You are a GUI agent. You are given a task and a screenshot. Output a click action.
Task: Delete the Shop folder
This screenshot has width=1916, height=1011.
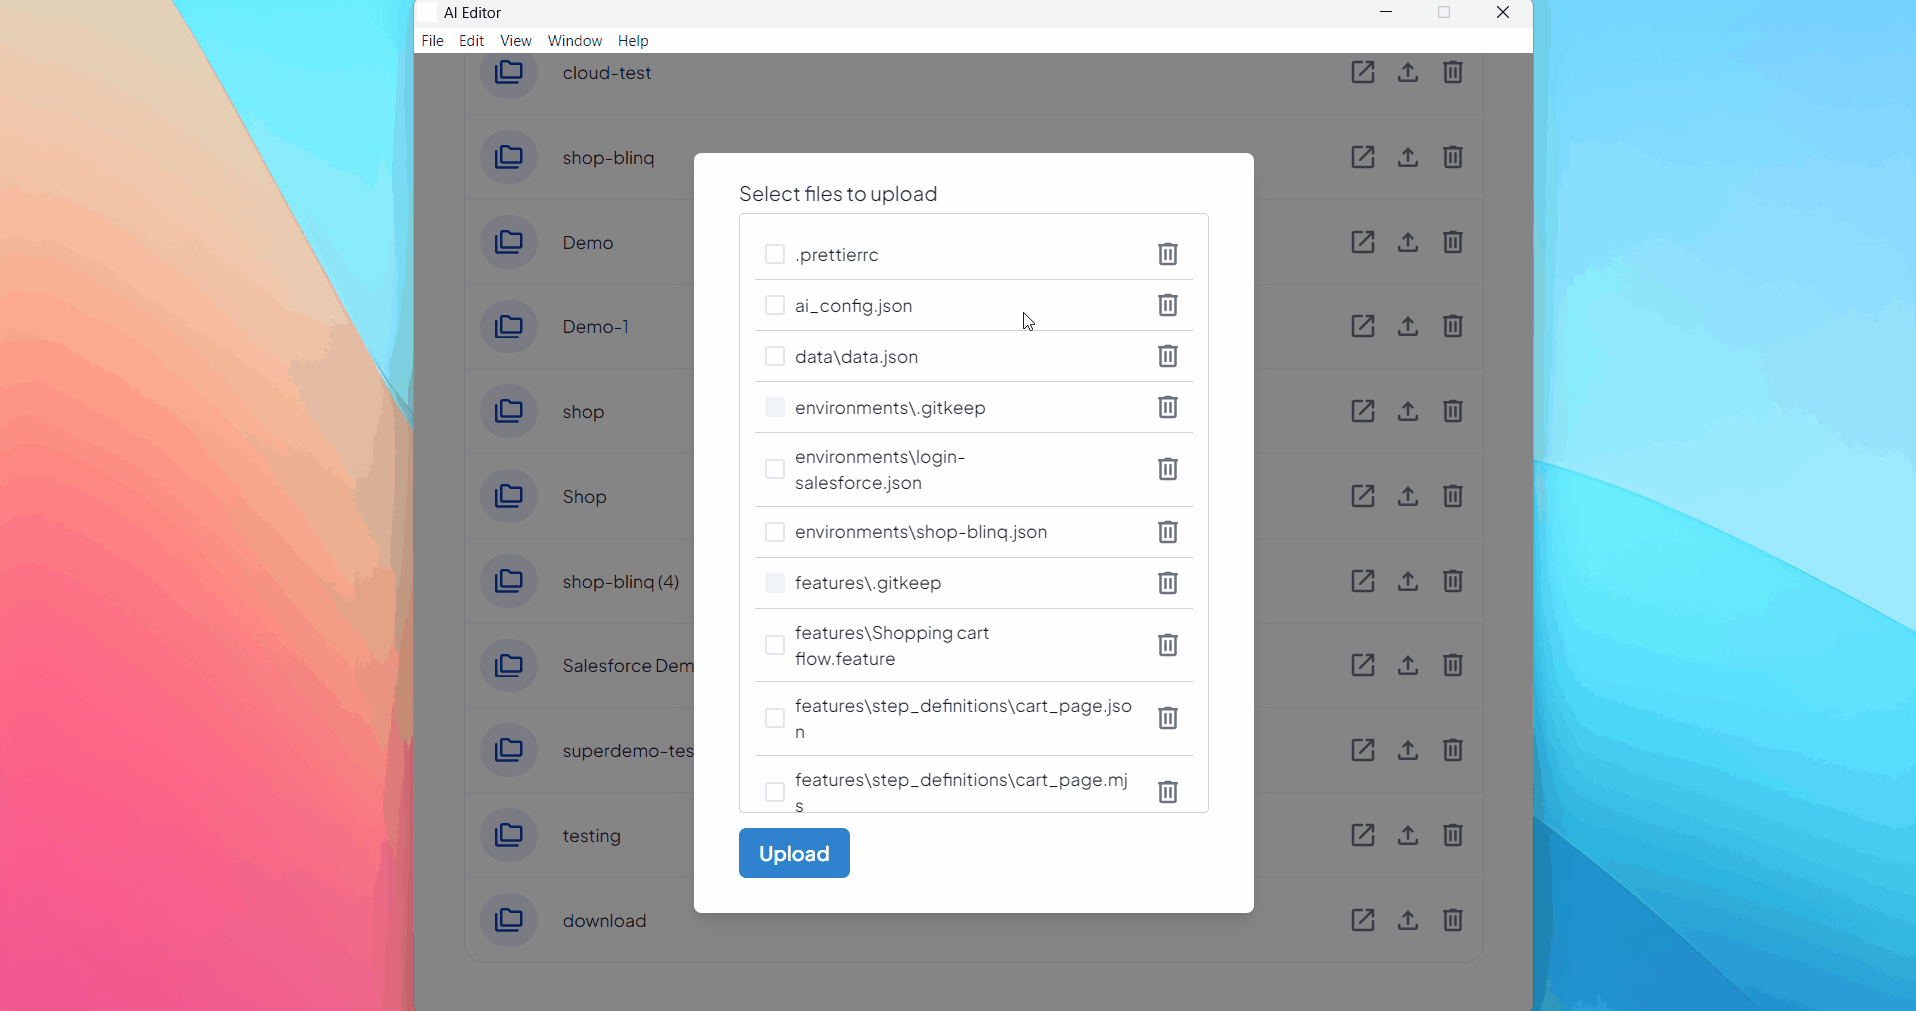coord(1453,496)
